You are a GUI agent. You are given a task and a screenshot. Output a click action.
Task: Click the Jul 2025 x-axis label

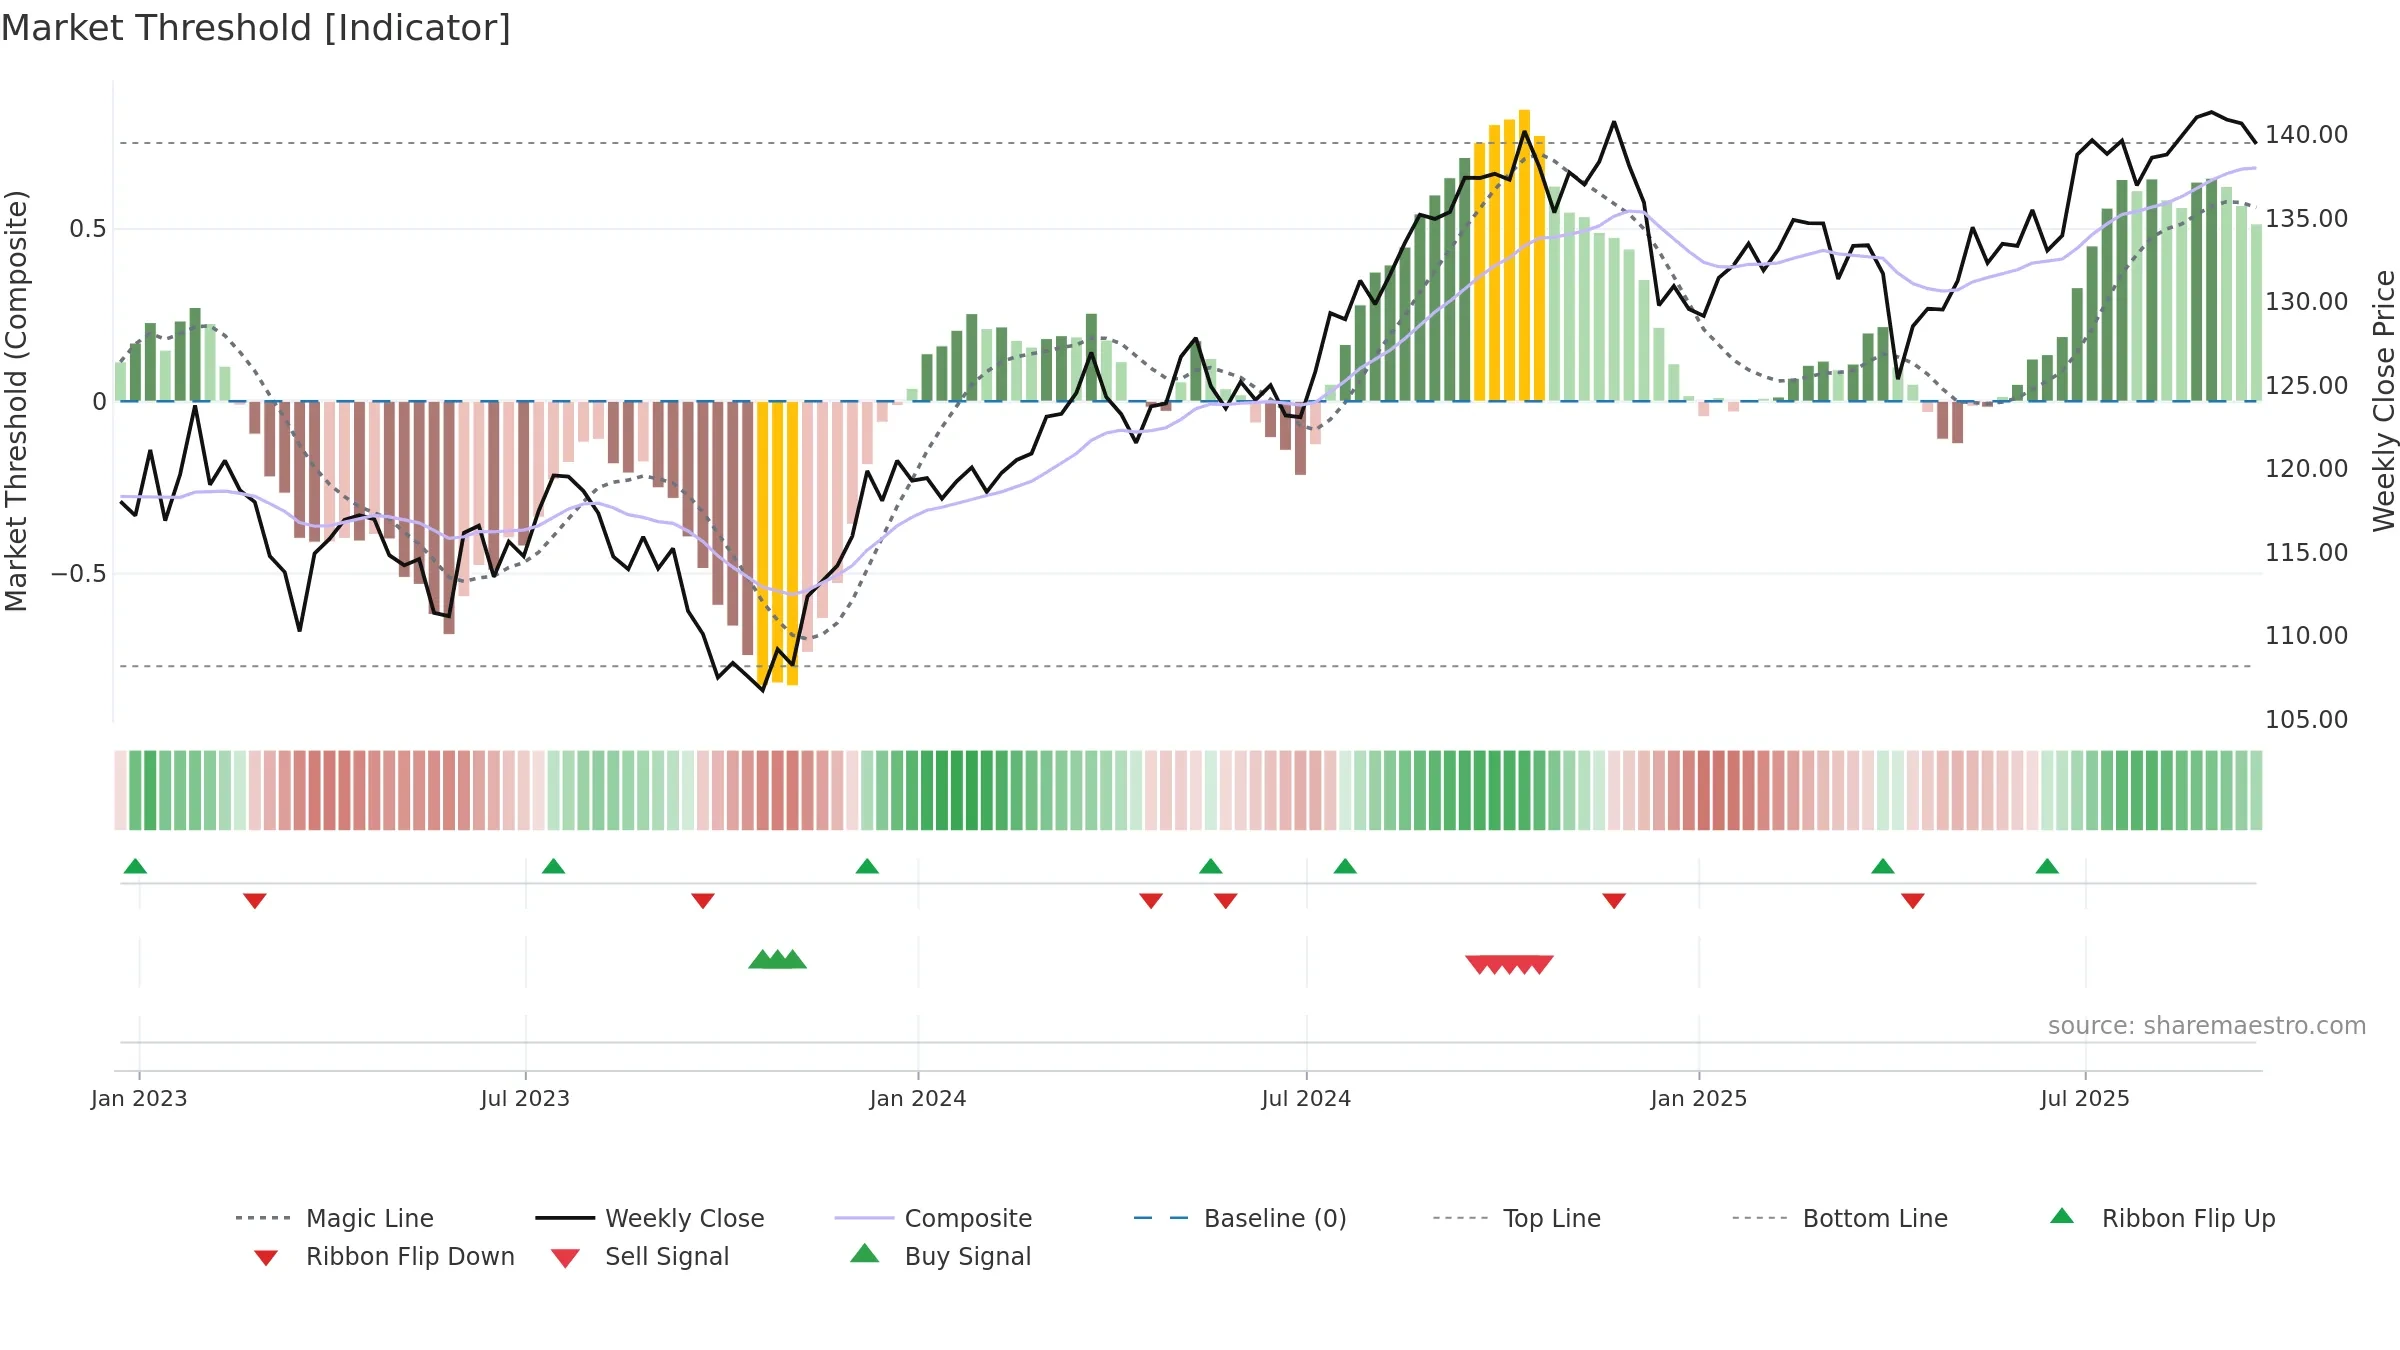[x=2085, y=1098]
